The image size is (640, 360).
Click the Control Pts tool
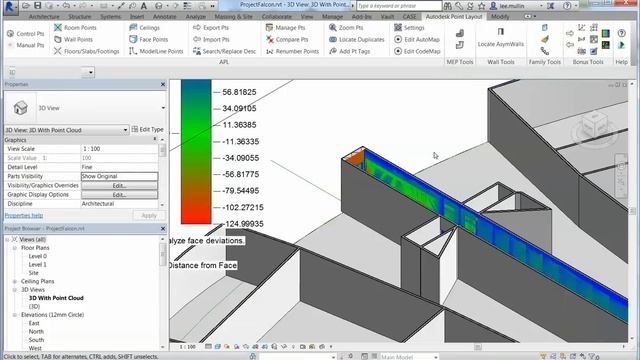tap(25, 33)
